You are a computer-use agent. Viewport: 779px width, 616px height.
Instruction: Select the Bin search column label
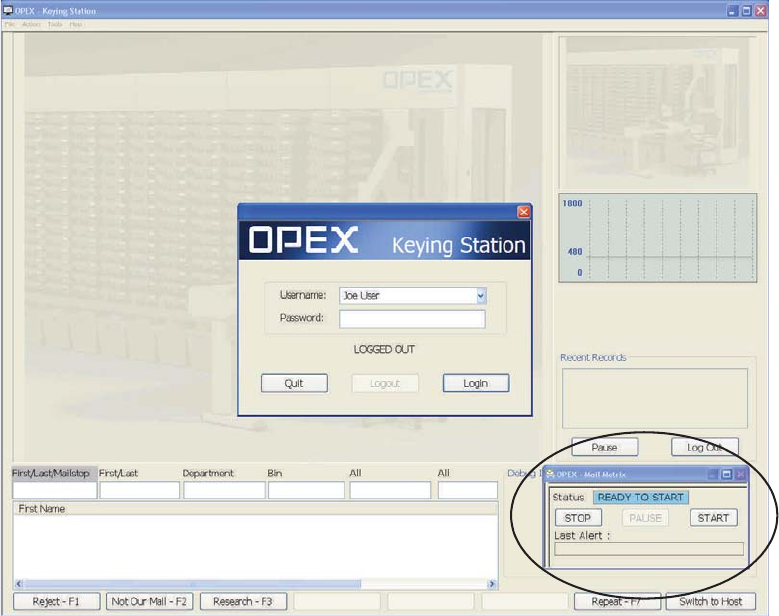[x=274, y=473]
